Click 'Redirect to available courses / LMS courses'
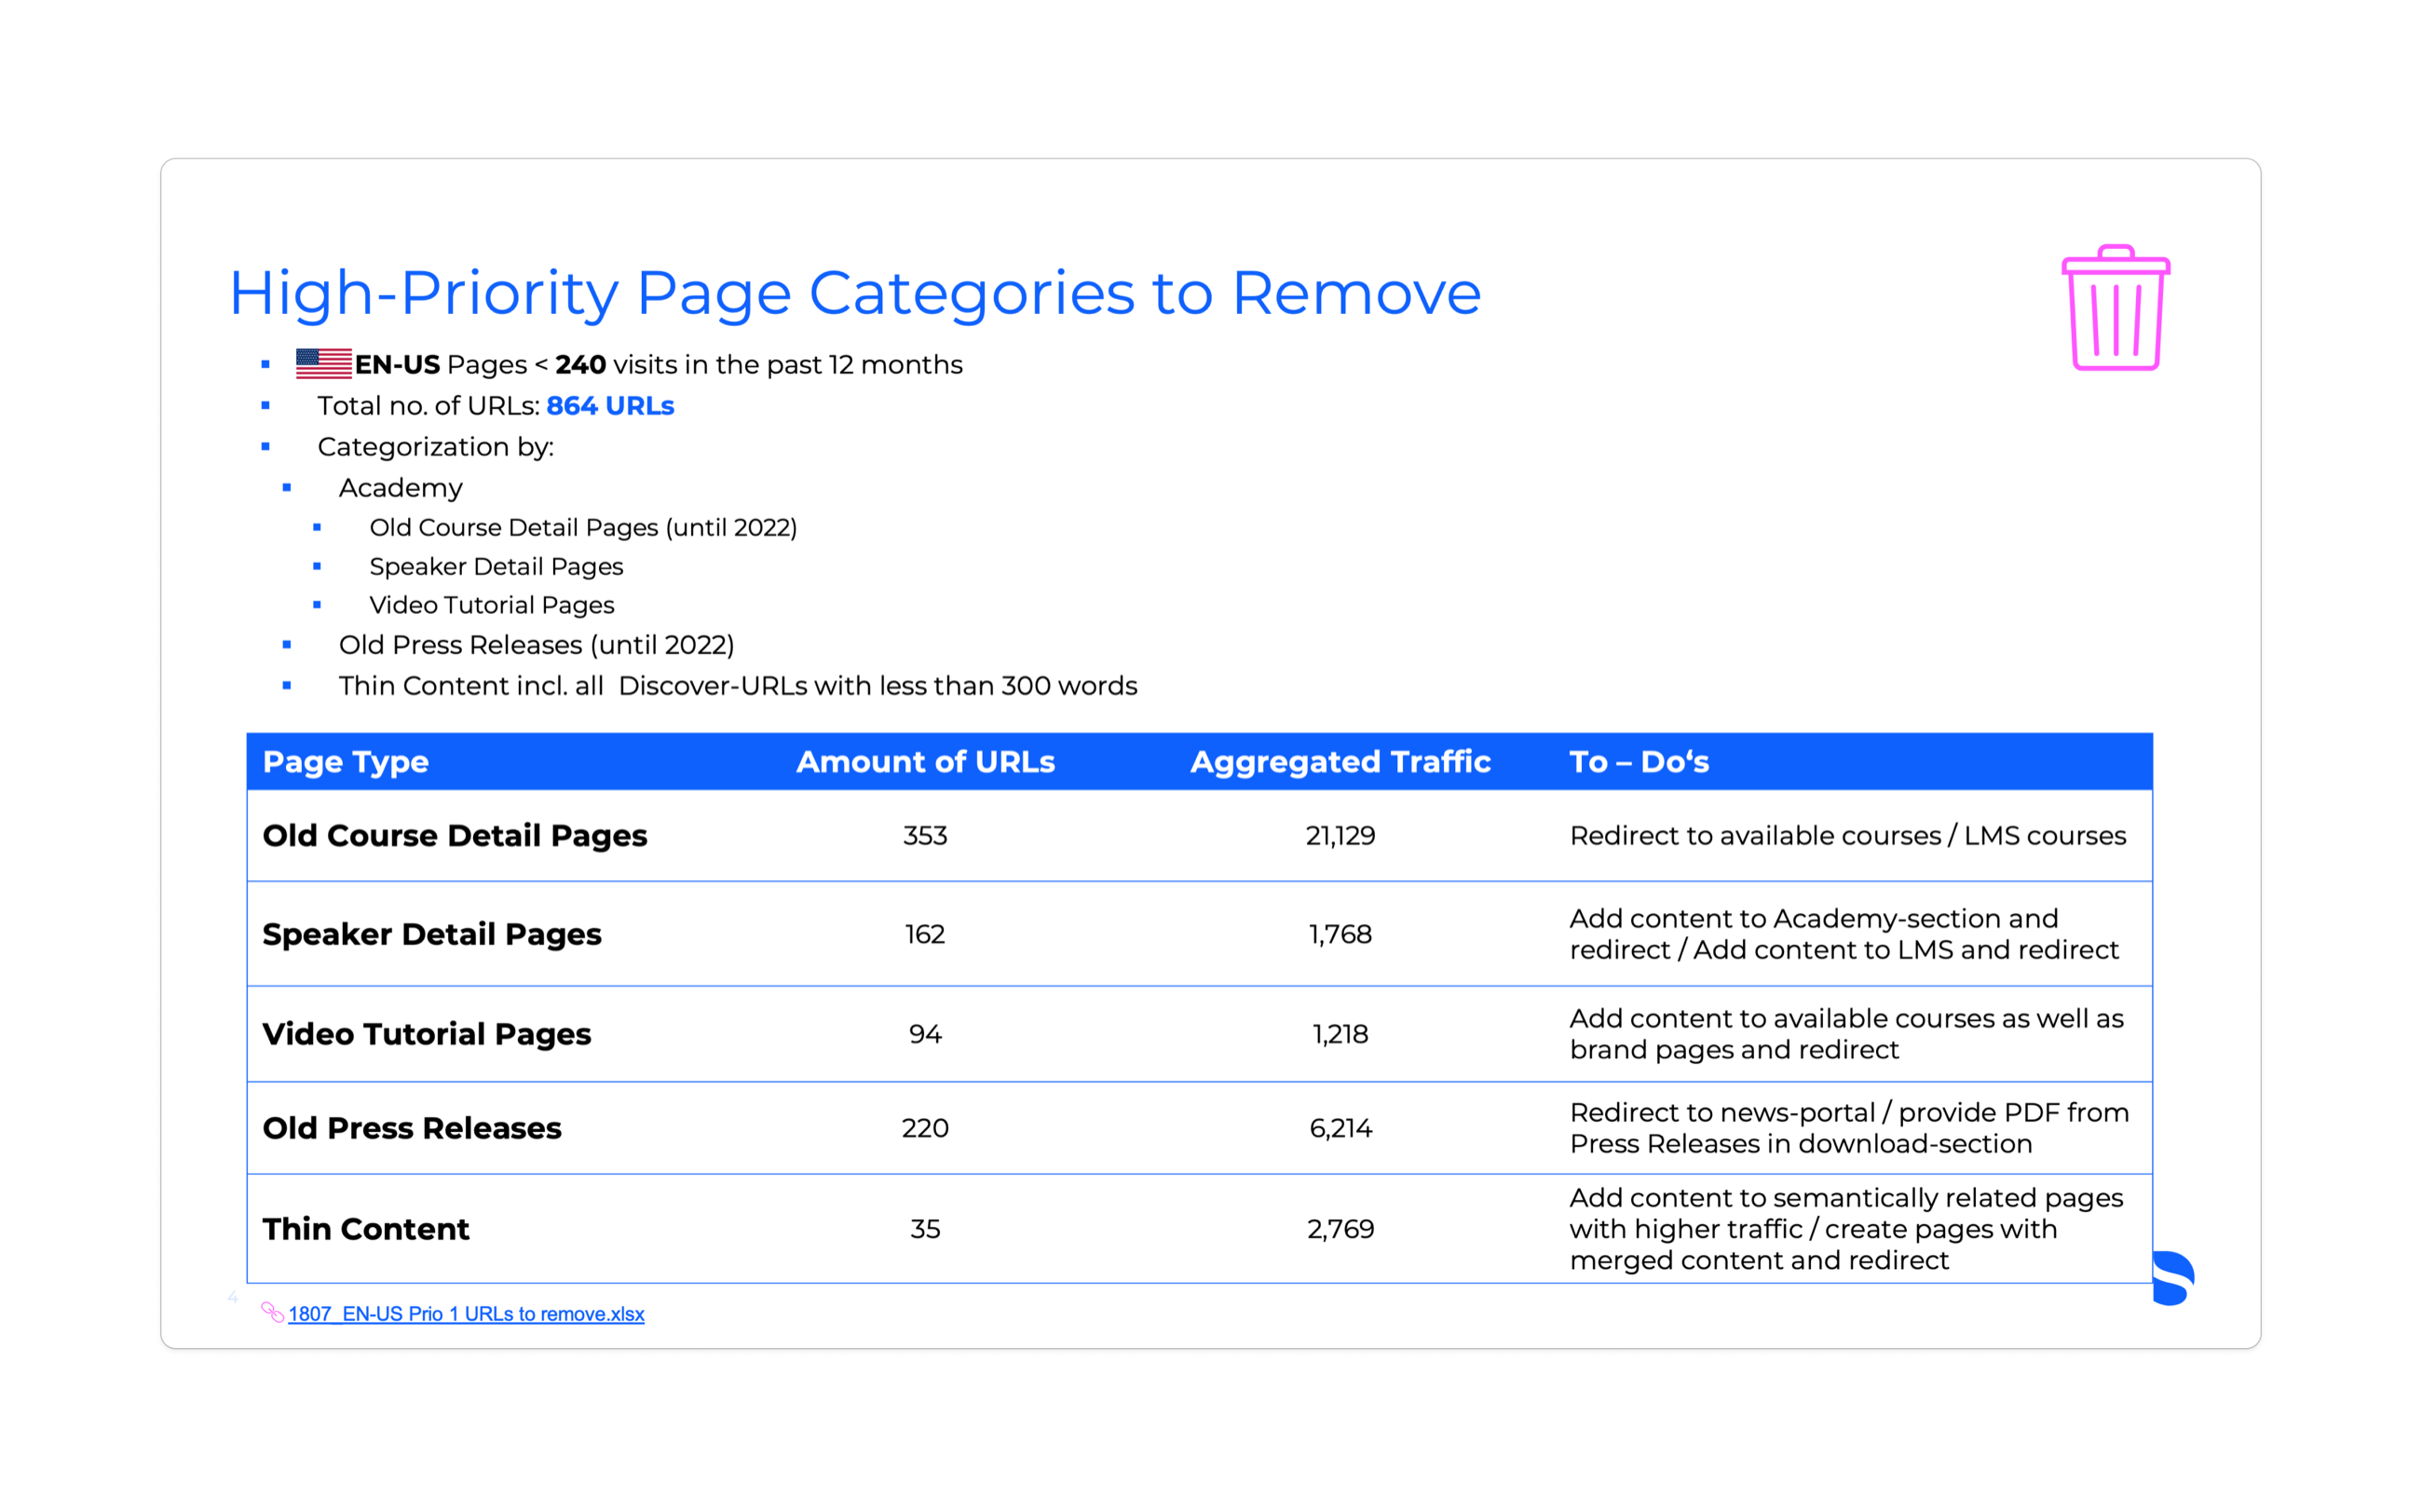The width and height of the screenshot is (2422, 1512). click(1848, 836)
